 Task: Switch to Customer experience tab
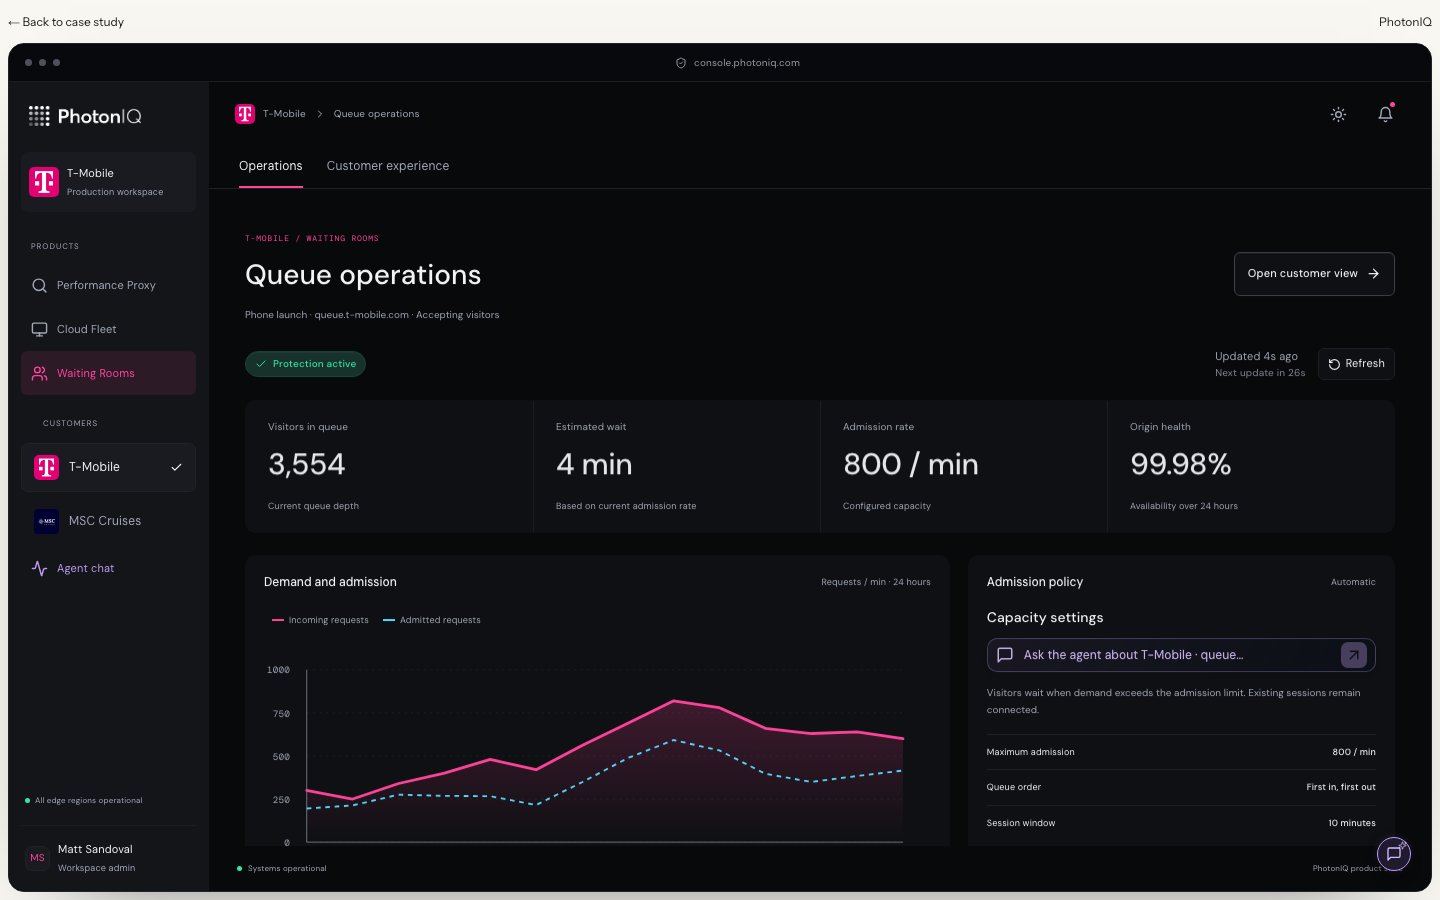[x=388, y=166]
